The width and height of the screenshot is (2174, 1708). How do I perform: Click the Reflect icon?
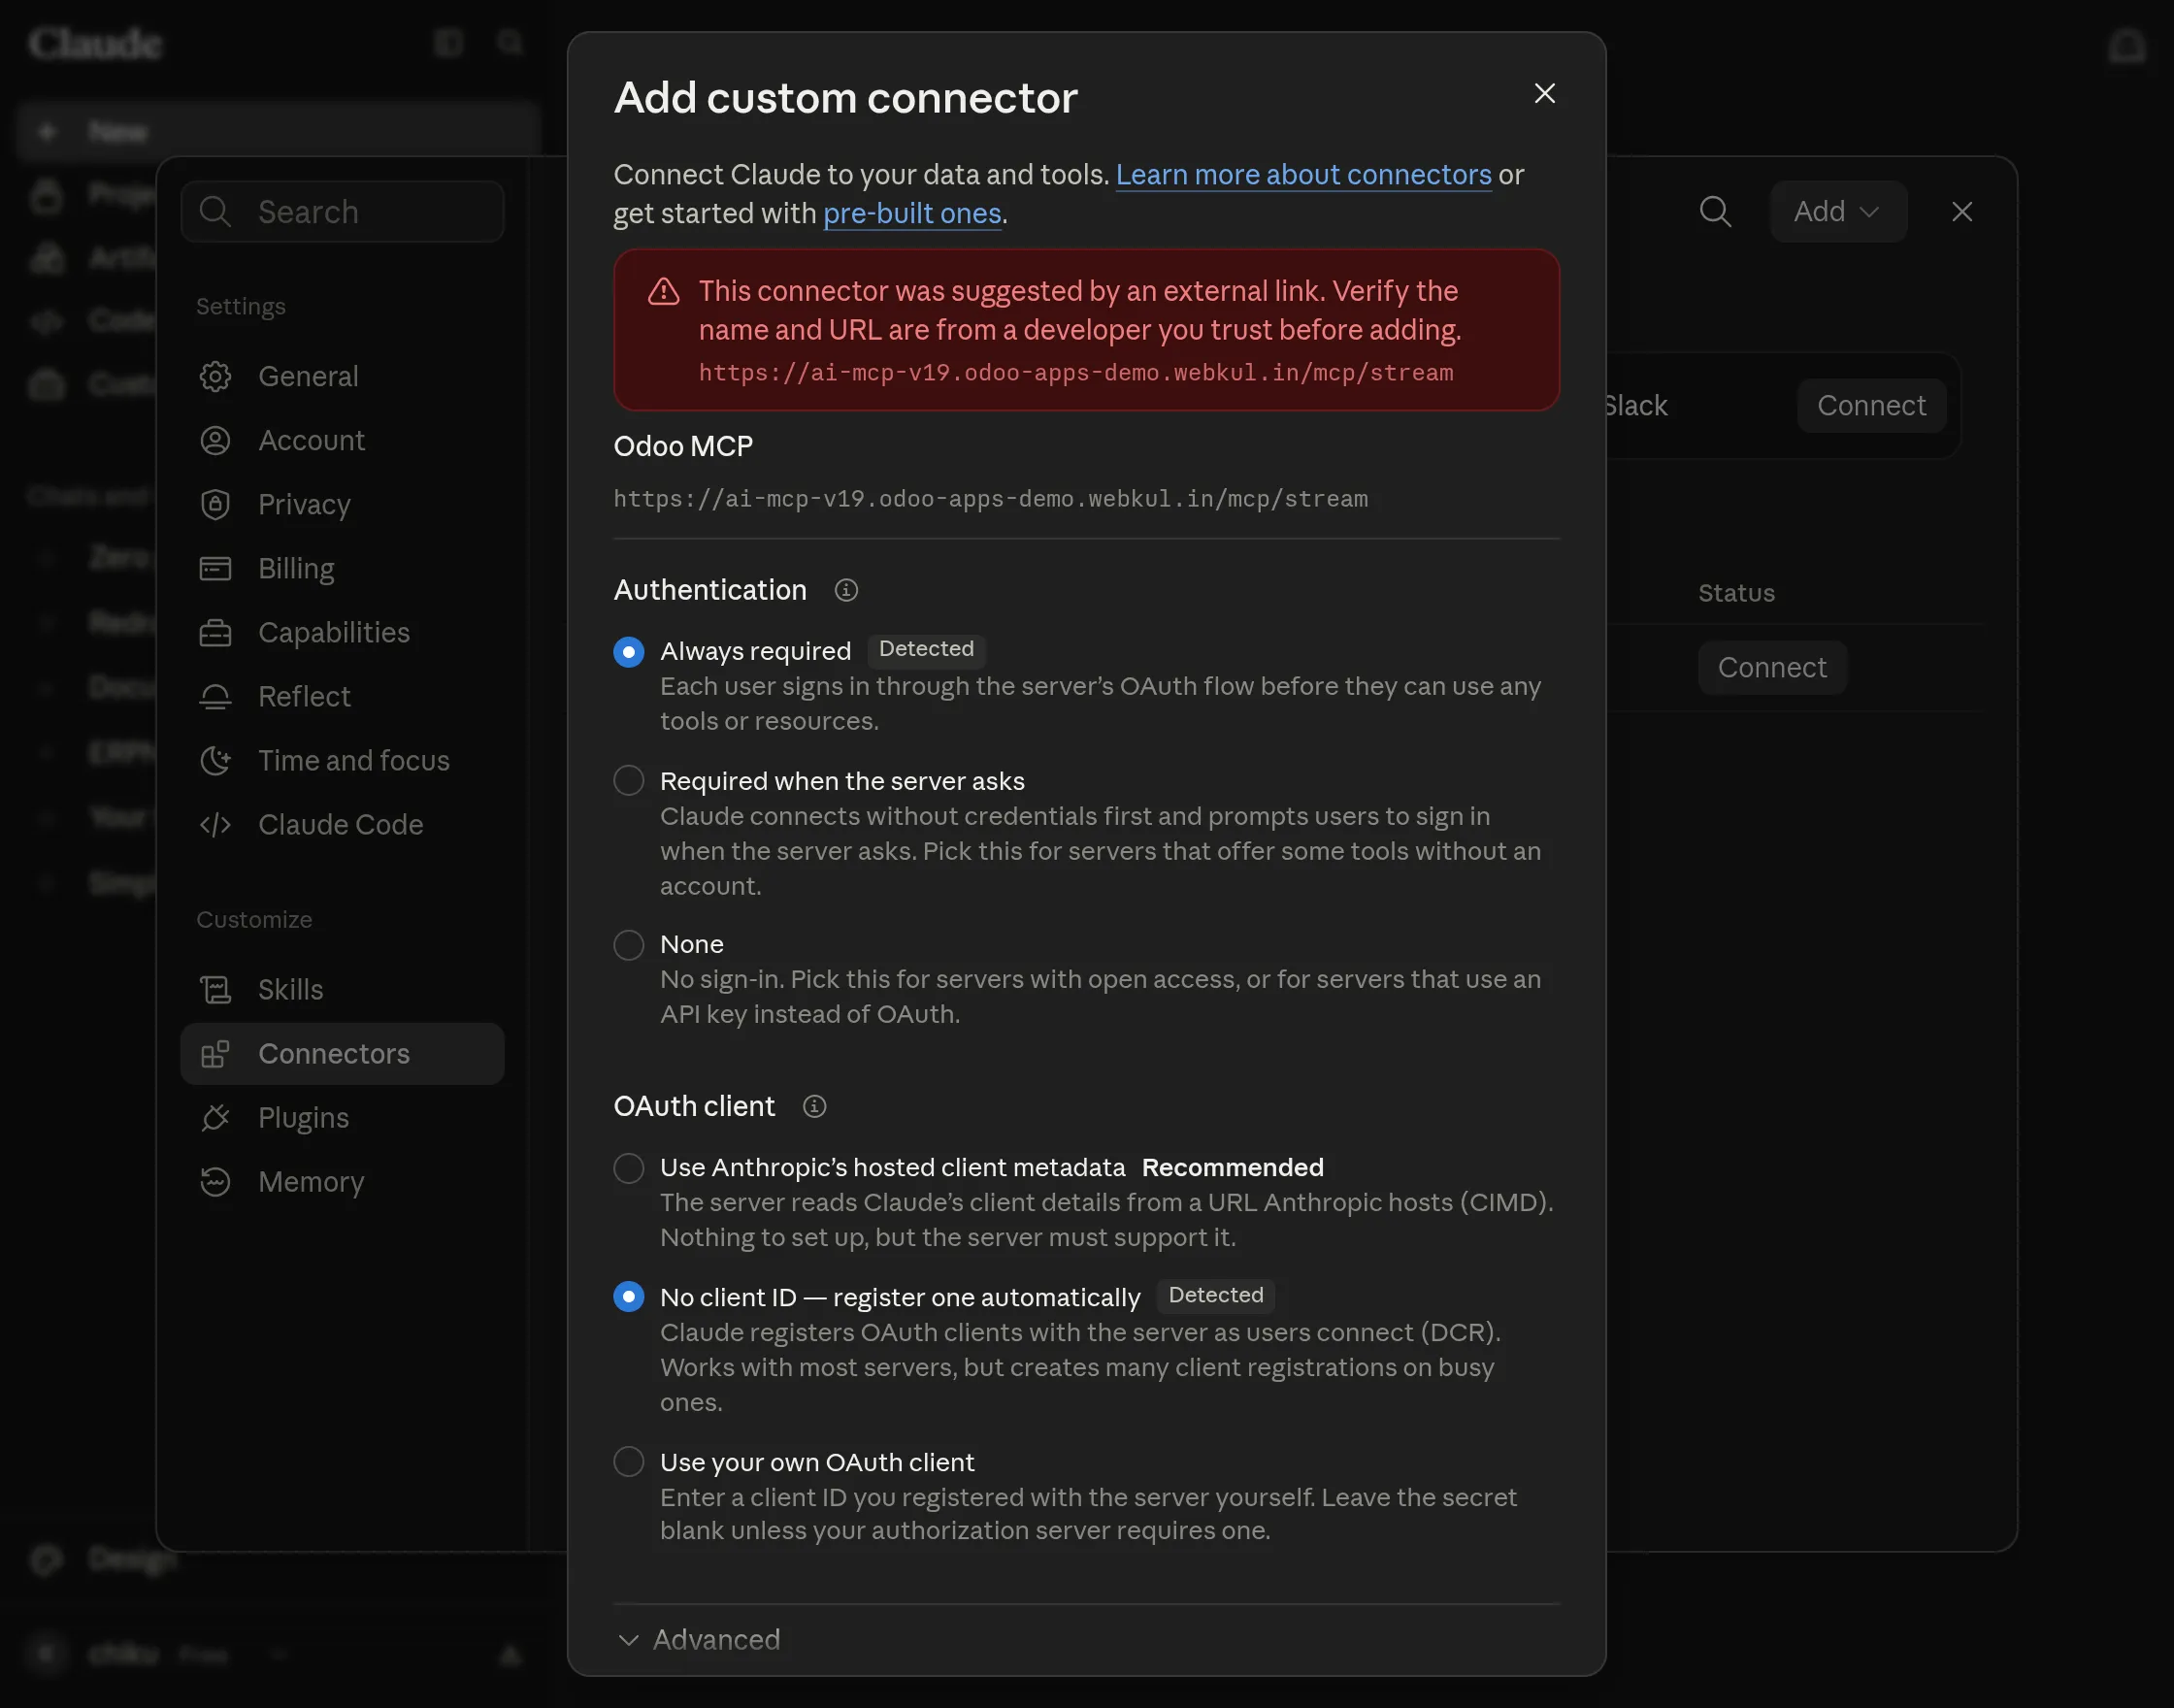(215, 696)
